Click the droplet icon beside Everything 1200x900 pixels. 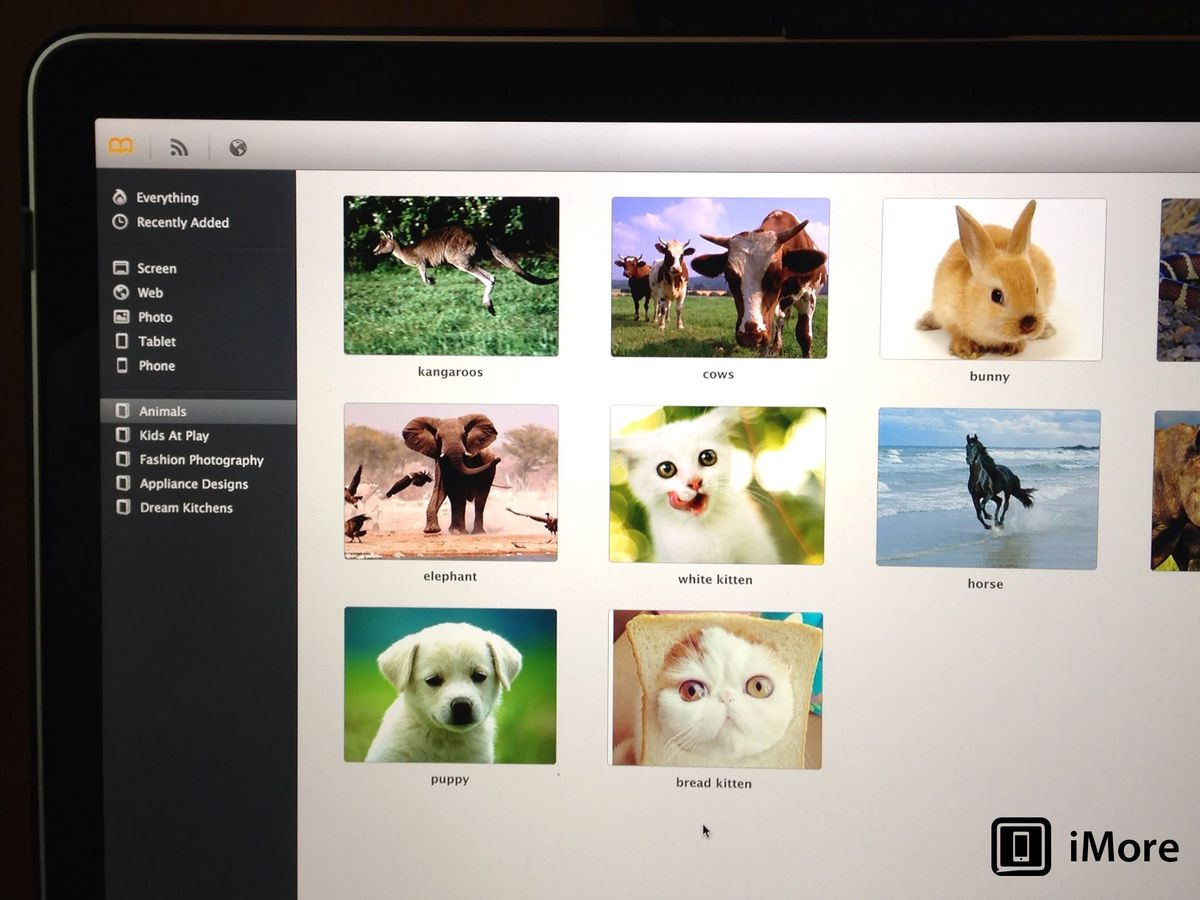point(120,198)
